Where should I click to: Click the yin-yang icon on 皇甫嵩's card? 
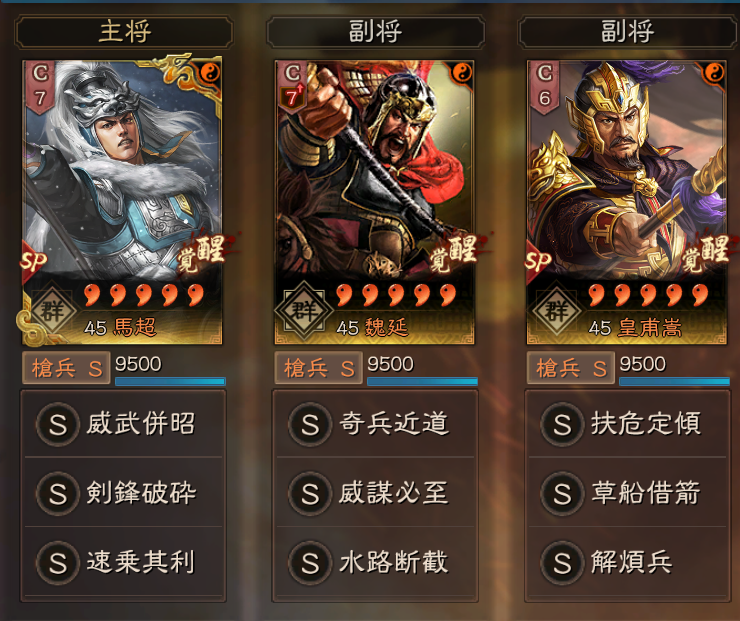pyautogui.click(x=714, y=73)
